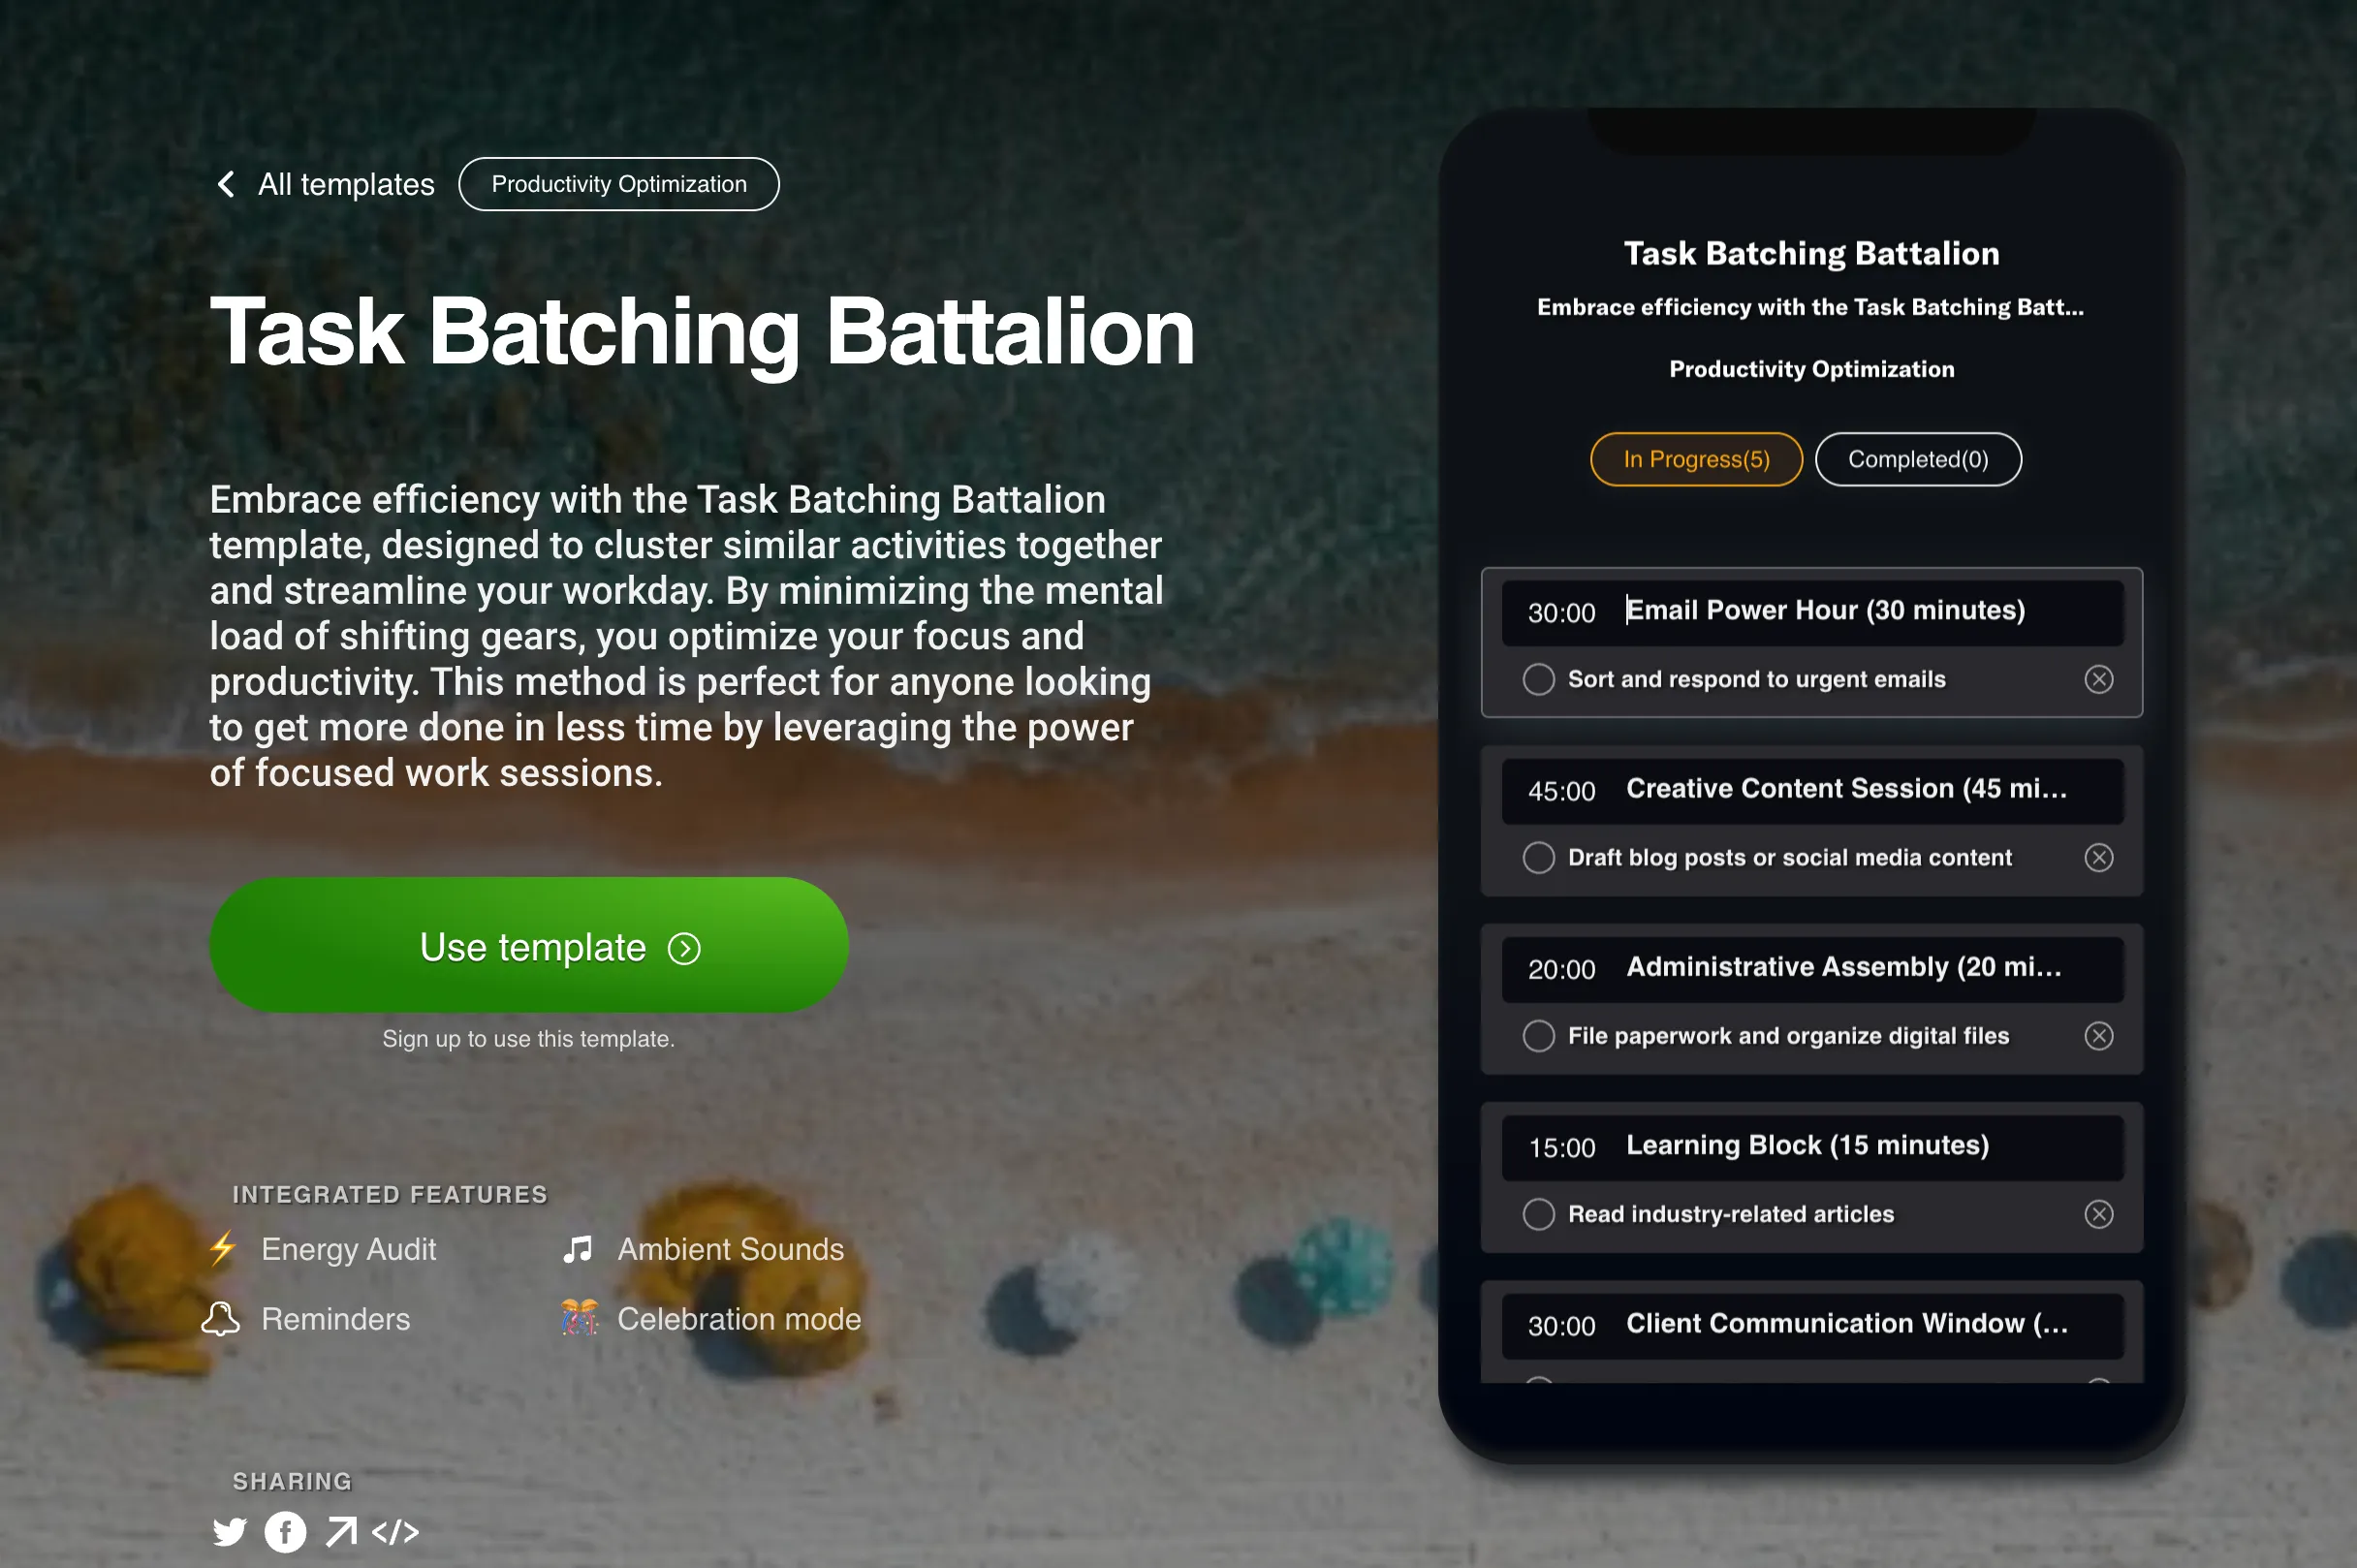Share template on Twitter
This screenshot has width=2357, height=1568.
229,1531
